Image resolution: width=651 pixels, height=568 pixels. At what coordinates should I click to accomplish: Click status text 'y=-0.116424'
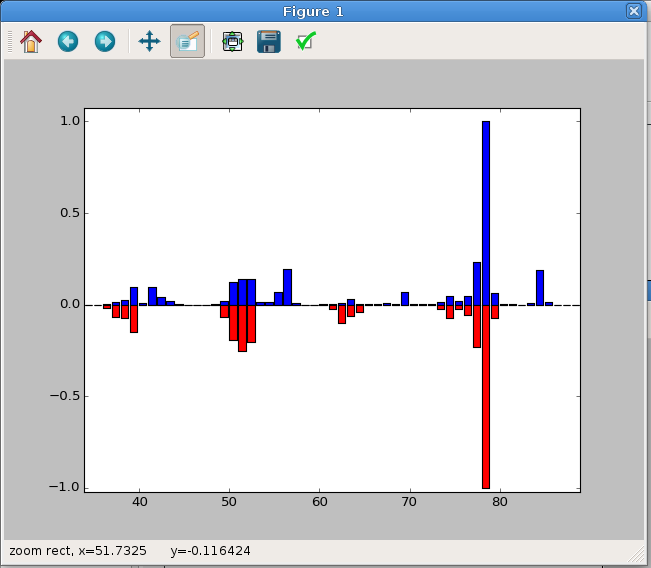210,551
